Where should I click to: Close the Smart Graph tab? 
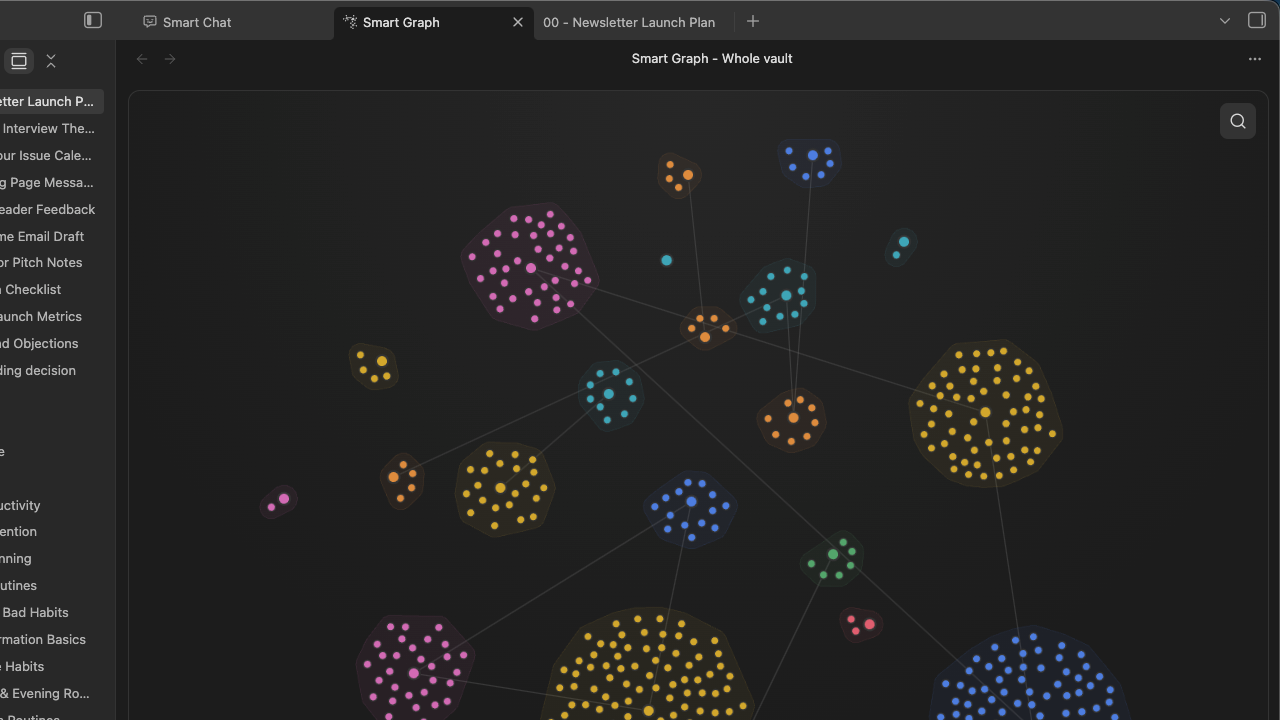point(518,22)
